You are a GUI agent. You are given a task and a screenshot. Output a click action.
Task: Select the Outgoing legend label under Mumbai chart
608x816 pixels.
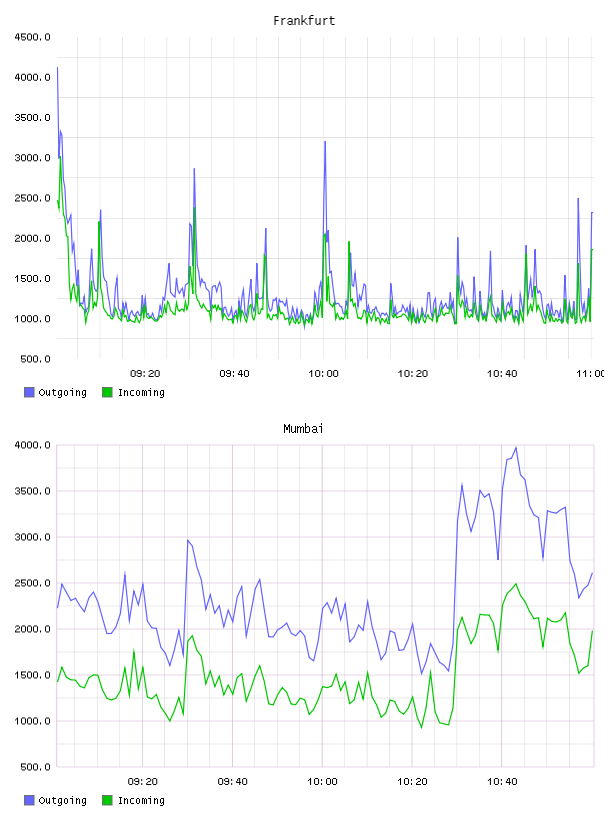[62, 801]
